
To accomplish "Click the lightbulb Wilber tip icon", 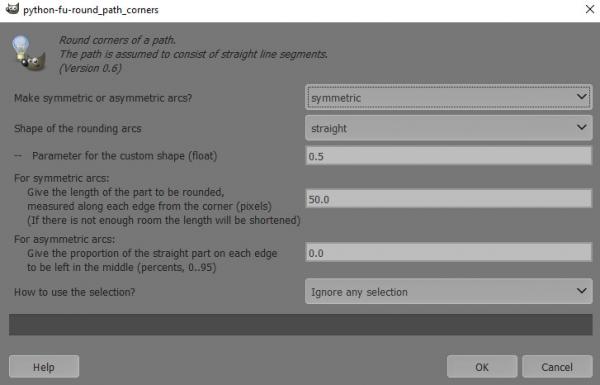I will tap(28, 53).
